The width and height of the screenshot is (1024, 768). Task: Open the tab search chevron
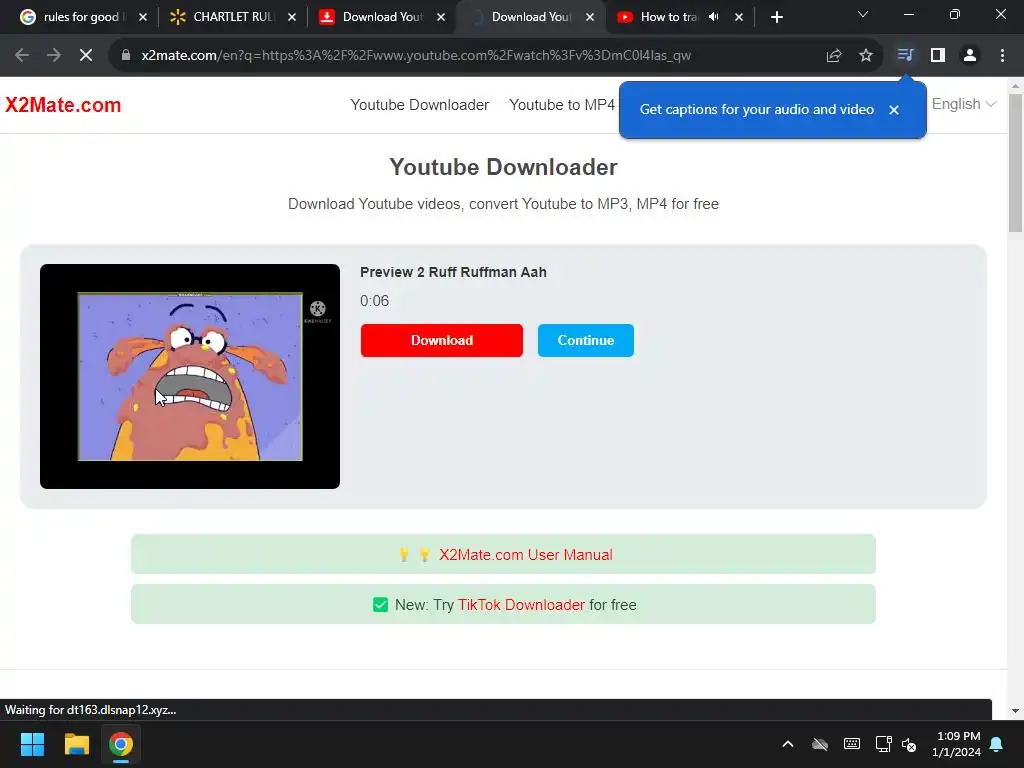[863, 14]
